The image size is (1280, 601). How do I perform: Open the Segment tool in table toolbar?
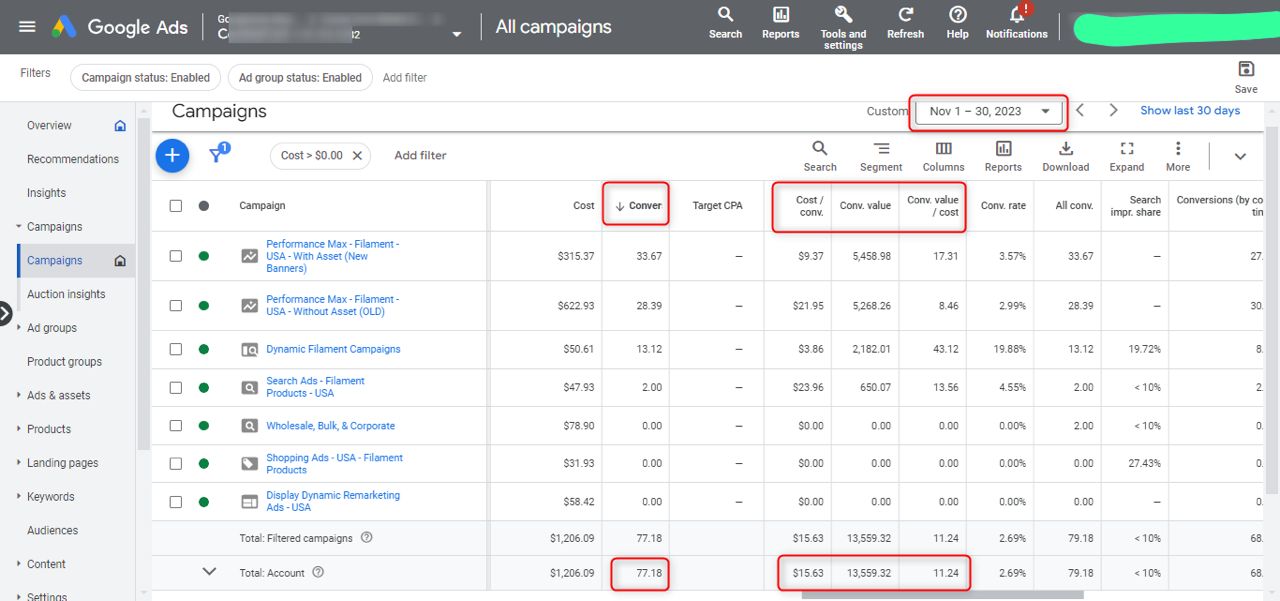(x=881, y=156)
